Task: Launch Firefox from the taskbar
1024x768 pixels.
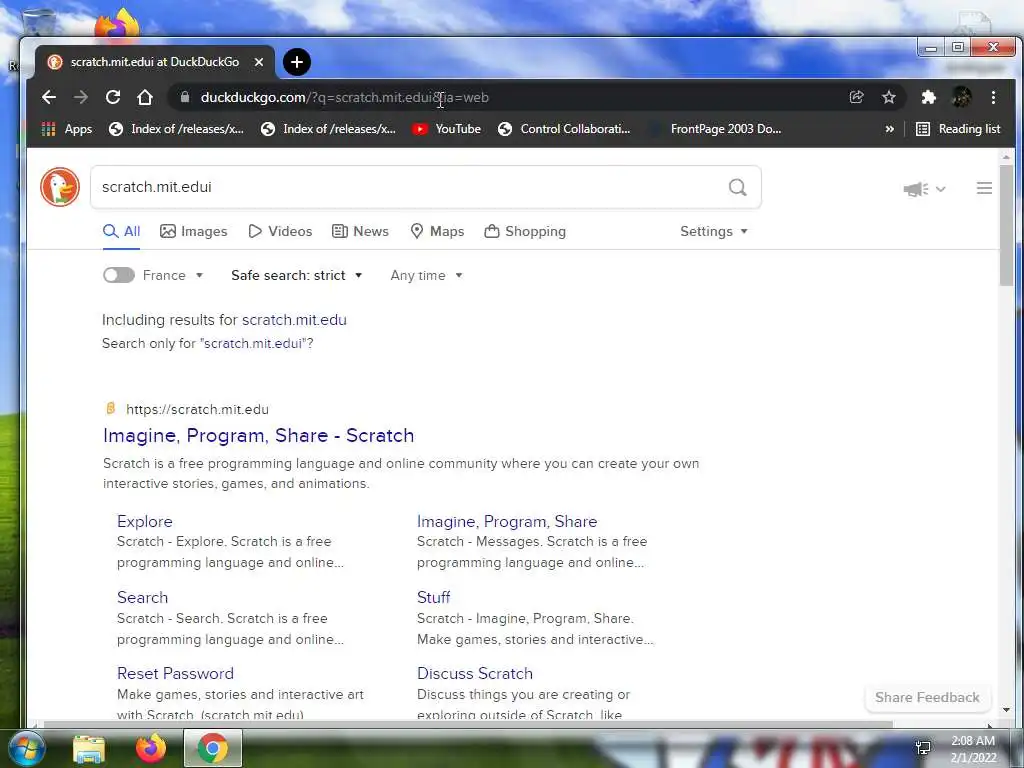Action: tap(151, 748)
